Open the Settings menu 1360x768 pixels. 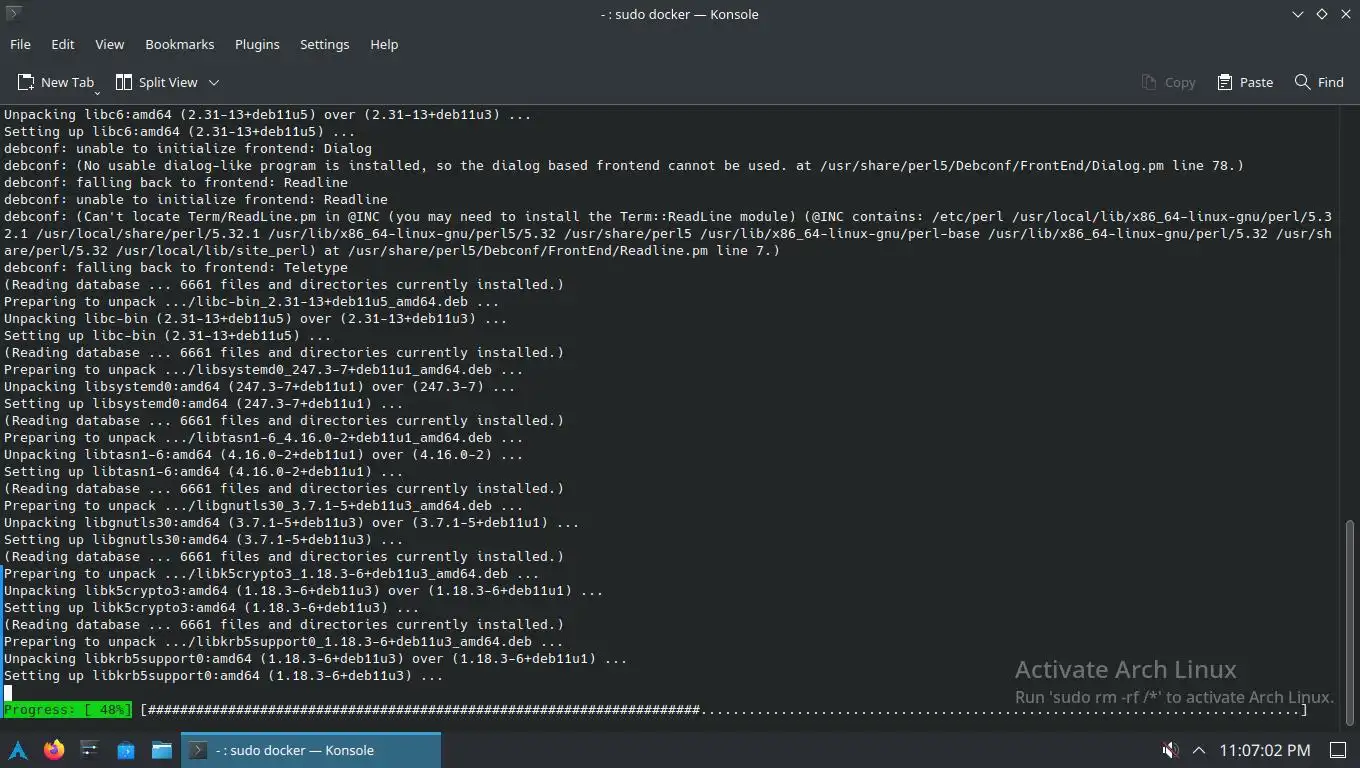tap(324, 44)
